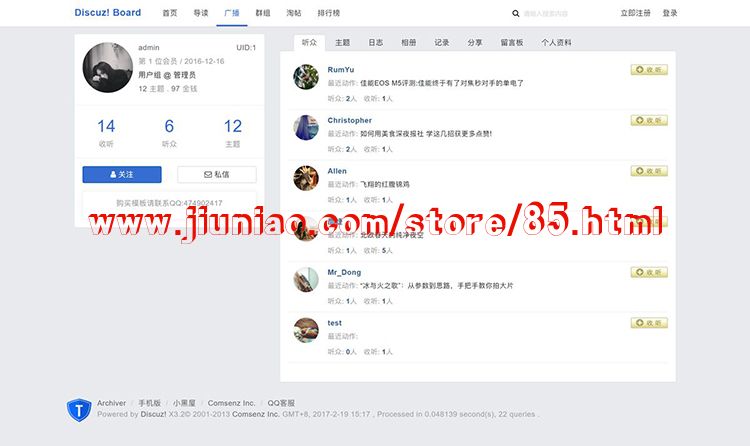Open Mr_Dong's post "冰与火之歌"

[437, 286]
